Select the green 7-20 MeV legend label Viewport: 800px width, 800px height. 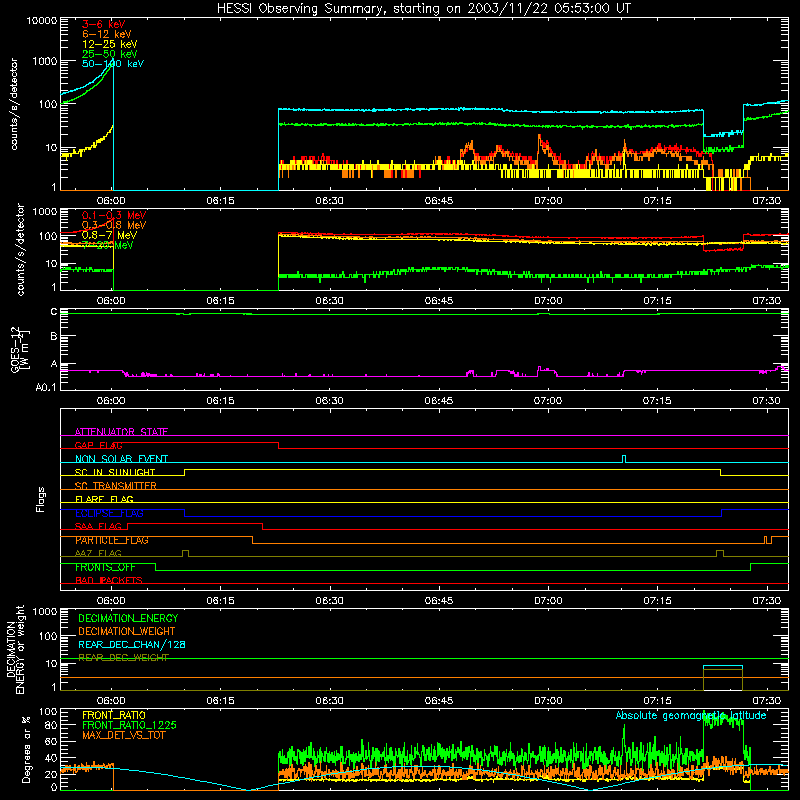[108, 245]
